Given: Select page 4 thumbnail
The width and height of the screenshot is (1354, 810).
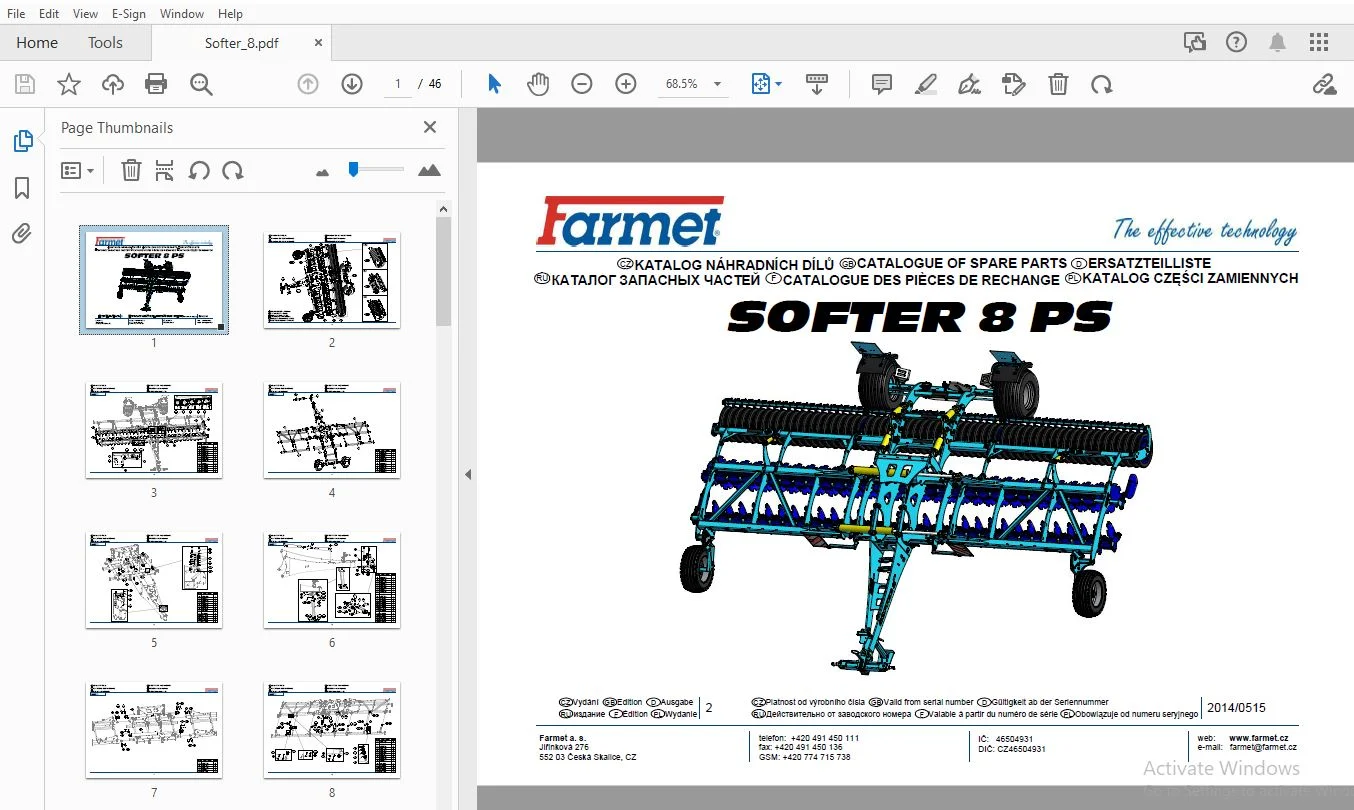Looking at the screenshot, I should click(332, 430).
